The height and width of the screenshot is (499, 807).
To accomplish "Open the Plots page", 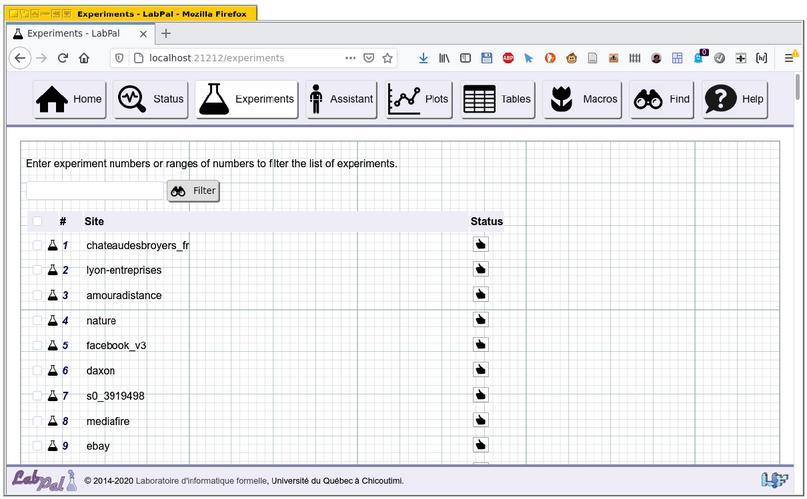I will tap(419, 99).
